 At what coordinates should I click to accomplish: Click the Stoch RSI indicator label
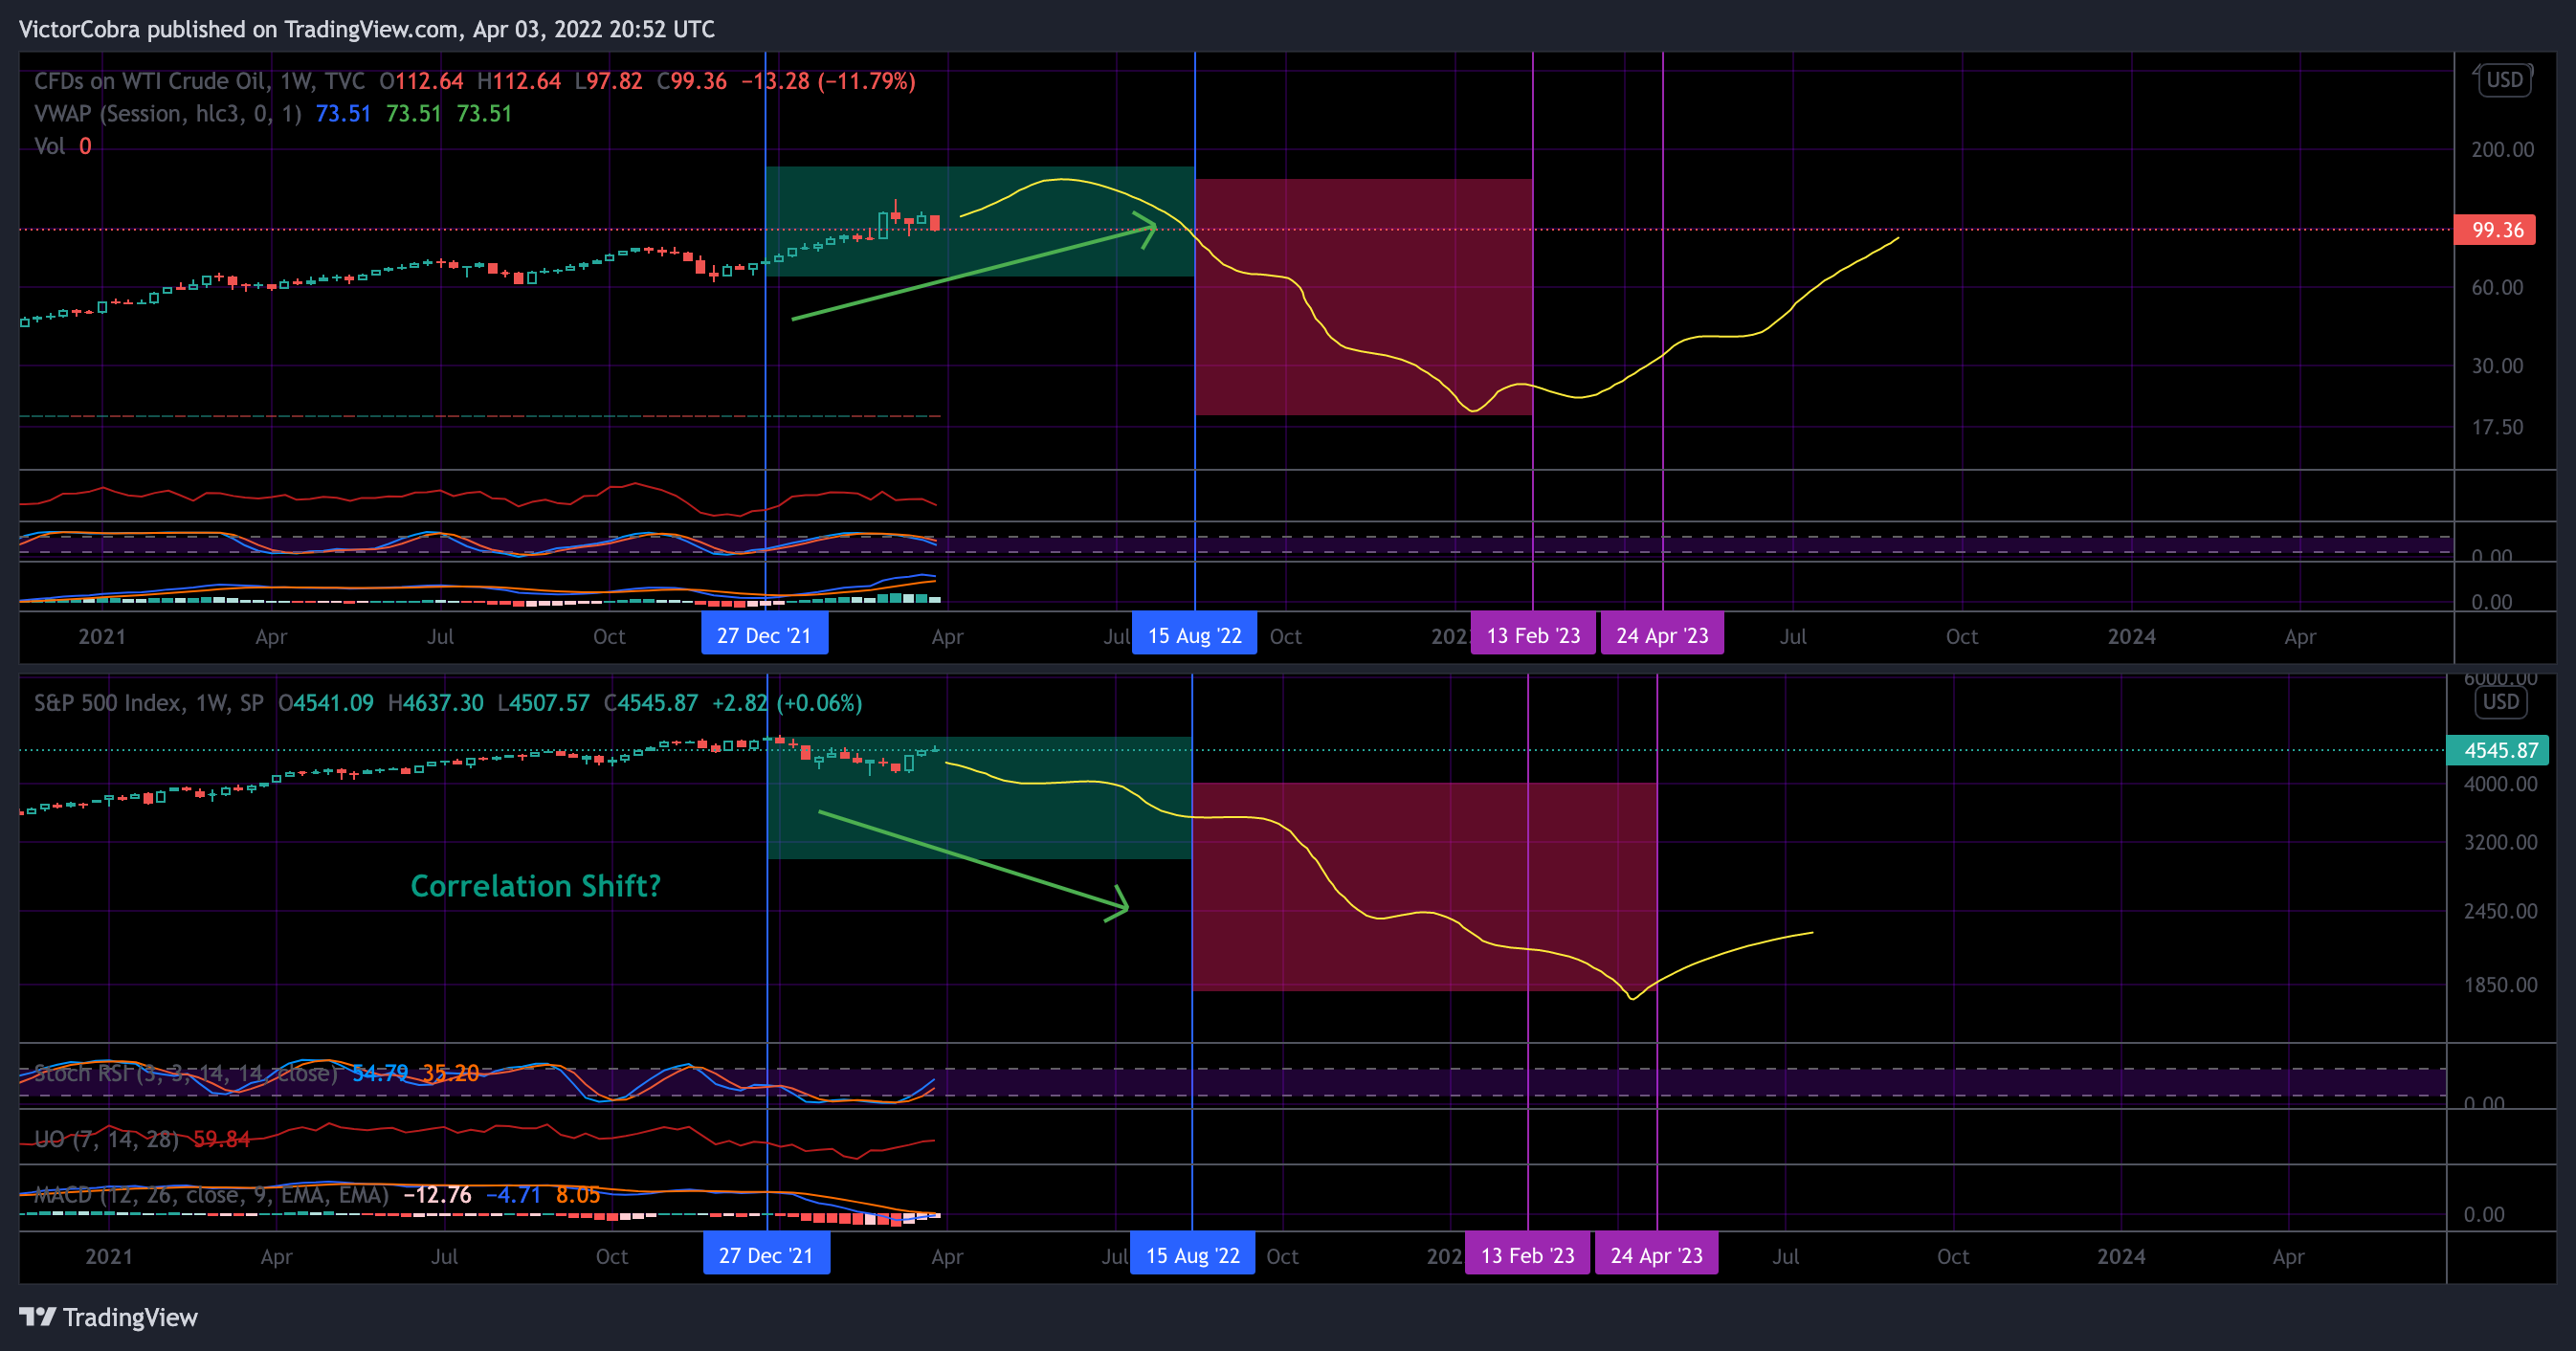(x=186, y=1073)
